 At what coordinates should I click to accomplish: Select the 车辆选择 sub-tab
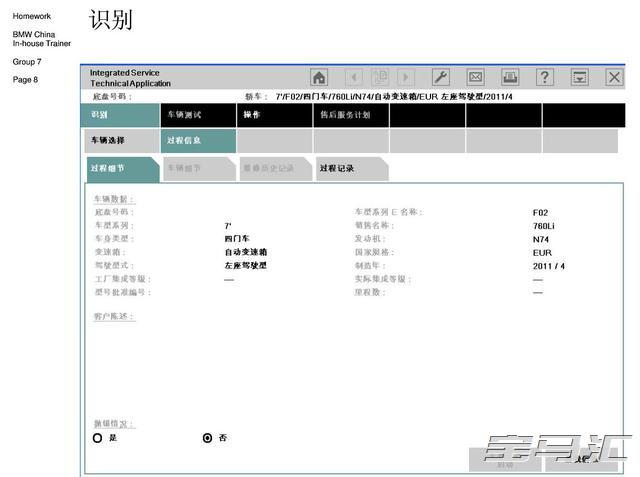pyautogui.click(x=122, y=141)
